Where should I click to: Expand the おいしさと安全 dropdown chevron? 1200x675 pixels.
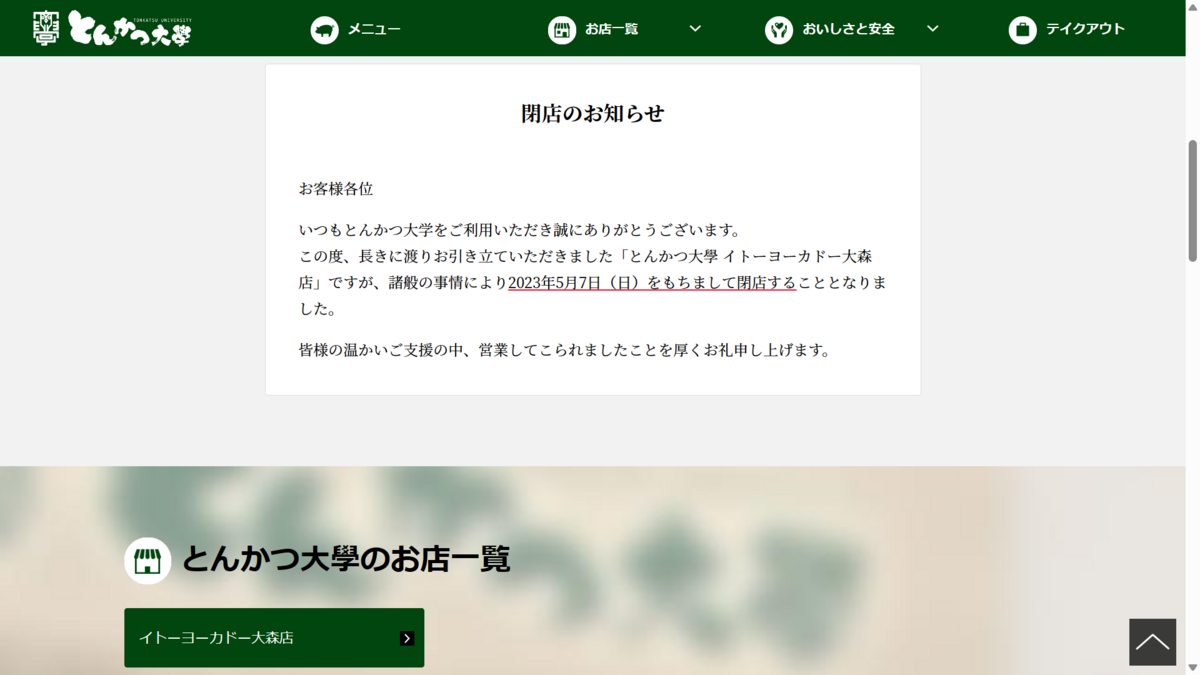[932, 29]
